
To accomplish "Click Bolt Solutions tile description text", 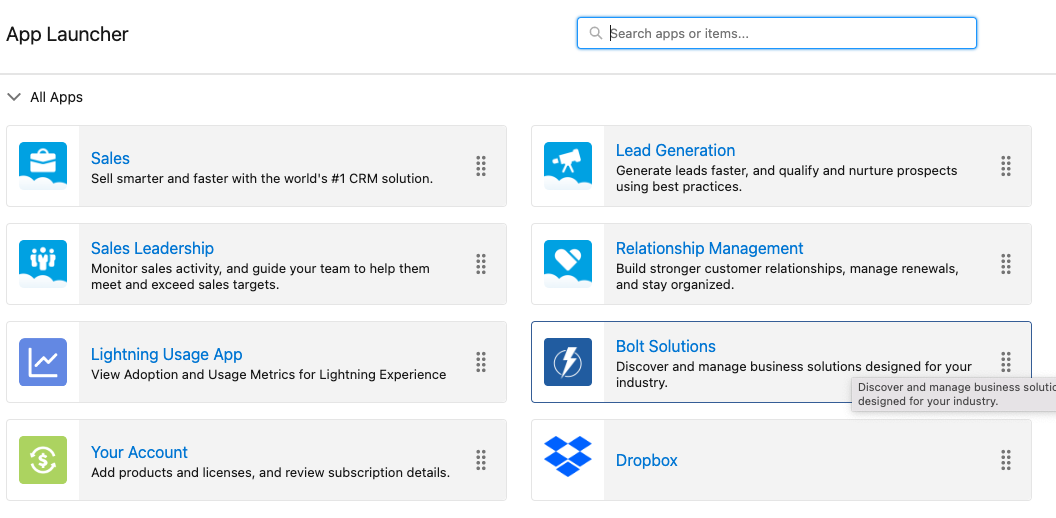I will tap(794, 375).
